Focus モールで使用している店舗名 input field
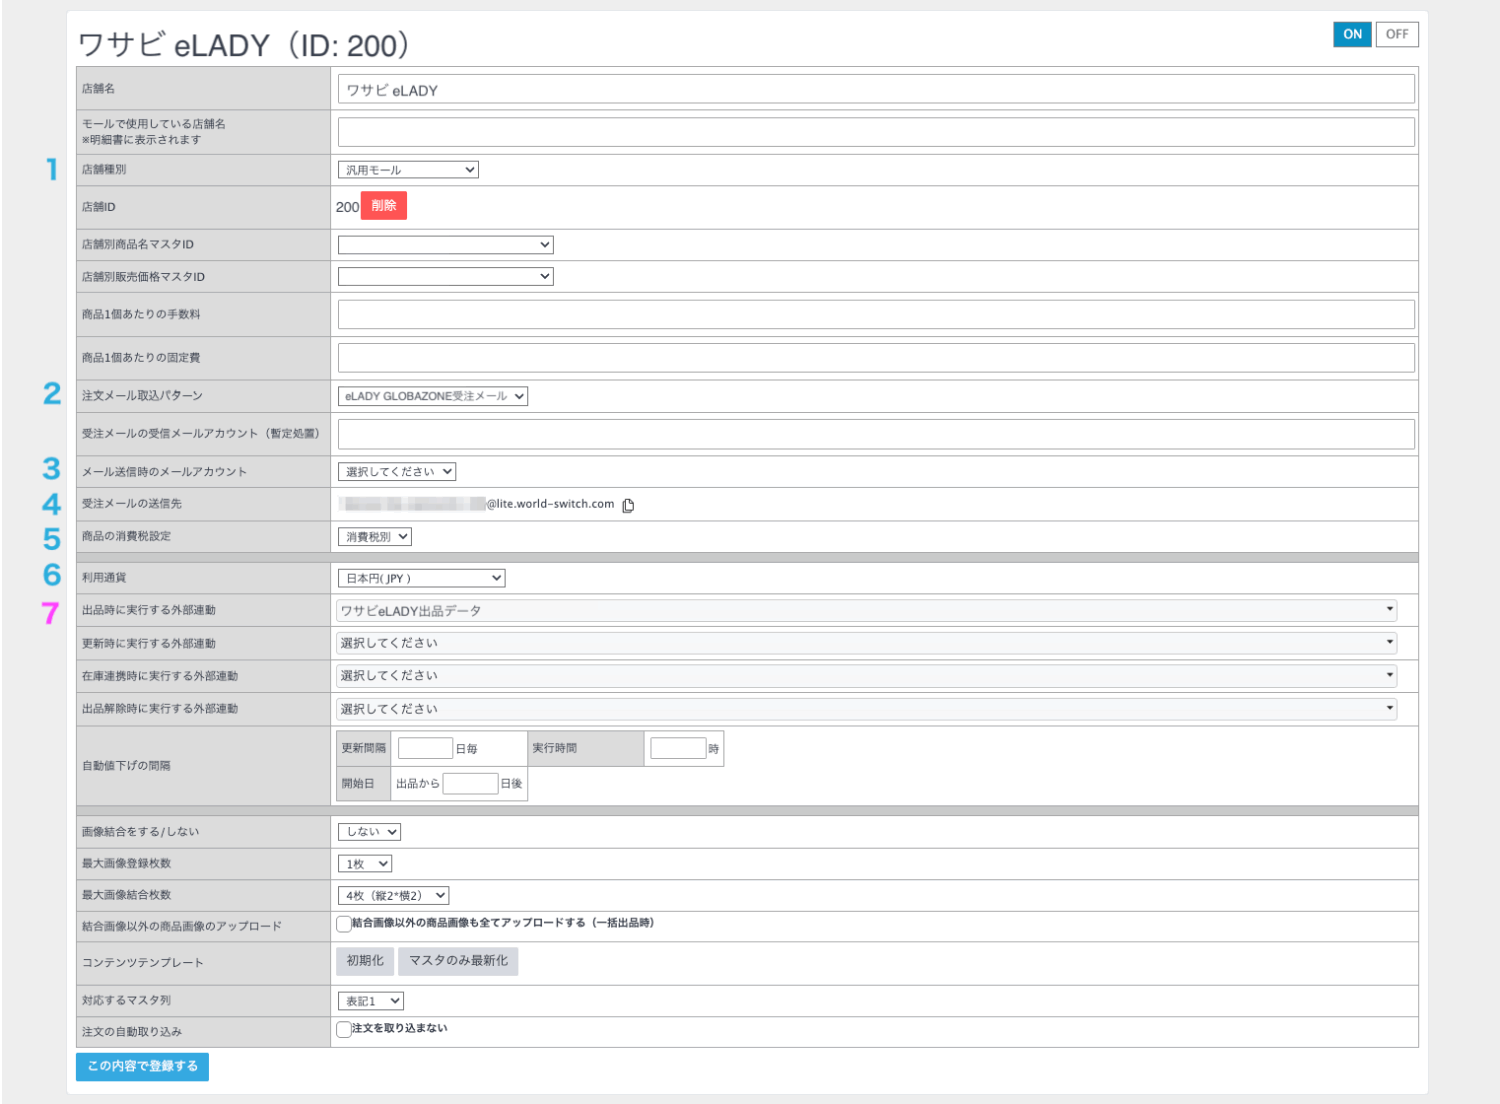This screenshot has height=1104, width=1500. 876,132
